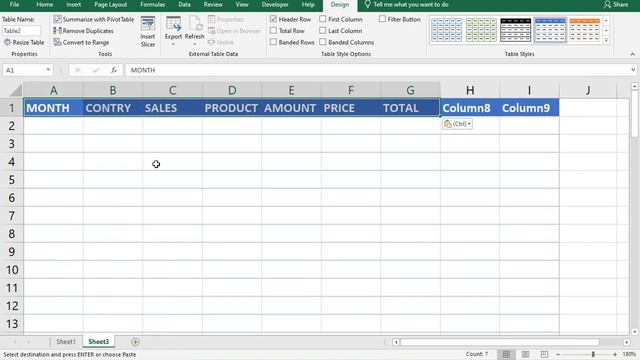The height and width of the screenshot is (360, 640).
Task: Open Export table menu
Action: point(173,31)
